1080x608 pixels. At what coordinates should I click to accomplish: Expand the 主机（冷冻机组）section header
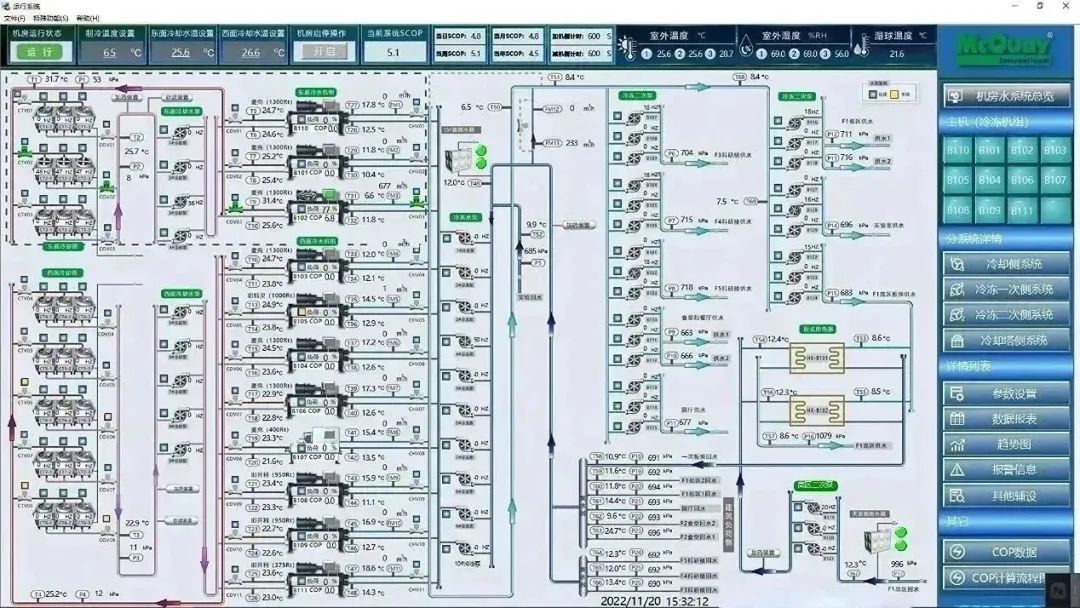coord(986,122)
